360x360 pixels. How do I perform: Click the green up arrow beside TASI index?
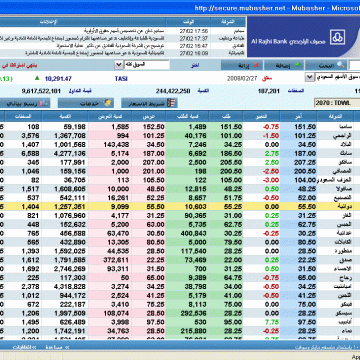[37, 78]
